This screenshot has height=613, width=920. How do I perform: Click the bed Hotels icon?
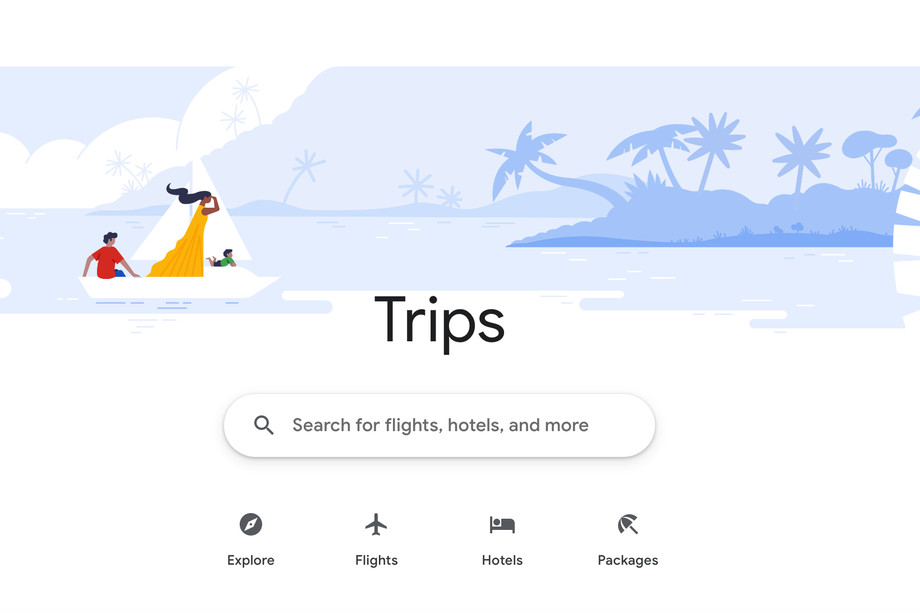[x=502, y=524]
